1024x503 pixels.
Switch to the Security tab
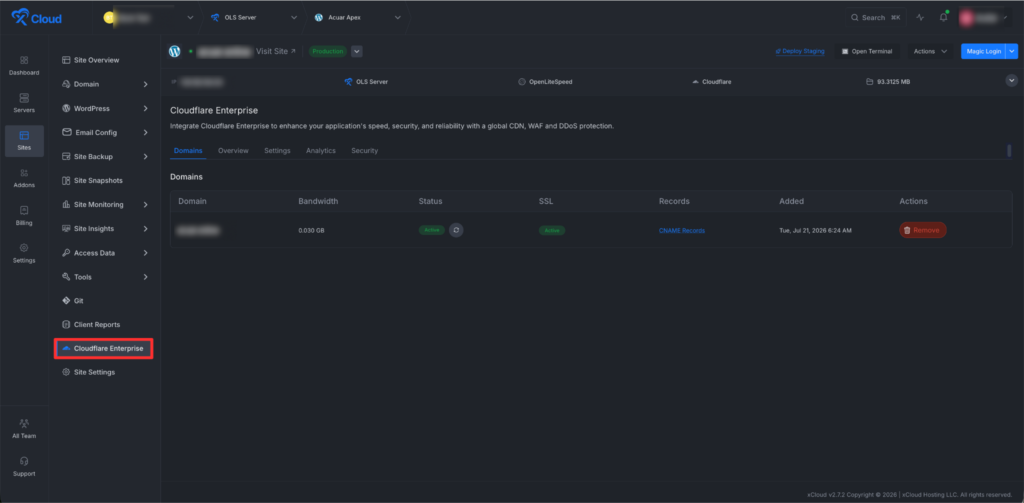(364, 151)
